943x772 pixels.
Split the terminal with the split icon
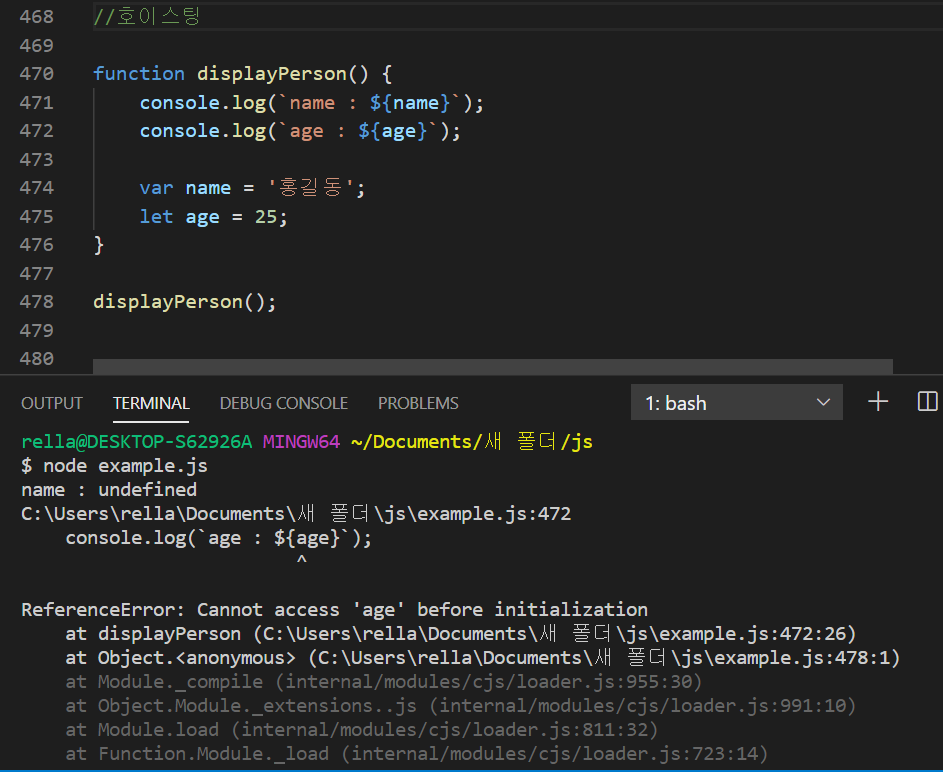927,402
